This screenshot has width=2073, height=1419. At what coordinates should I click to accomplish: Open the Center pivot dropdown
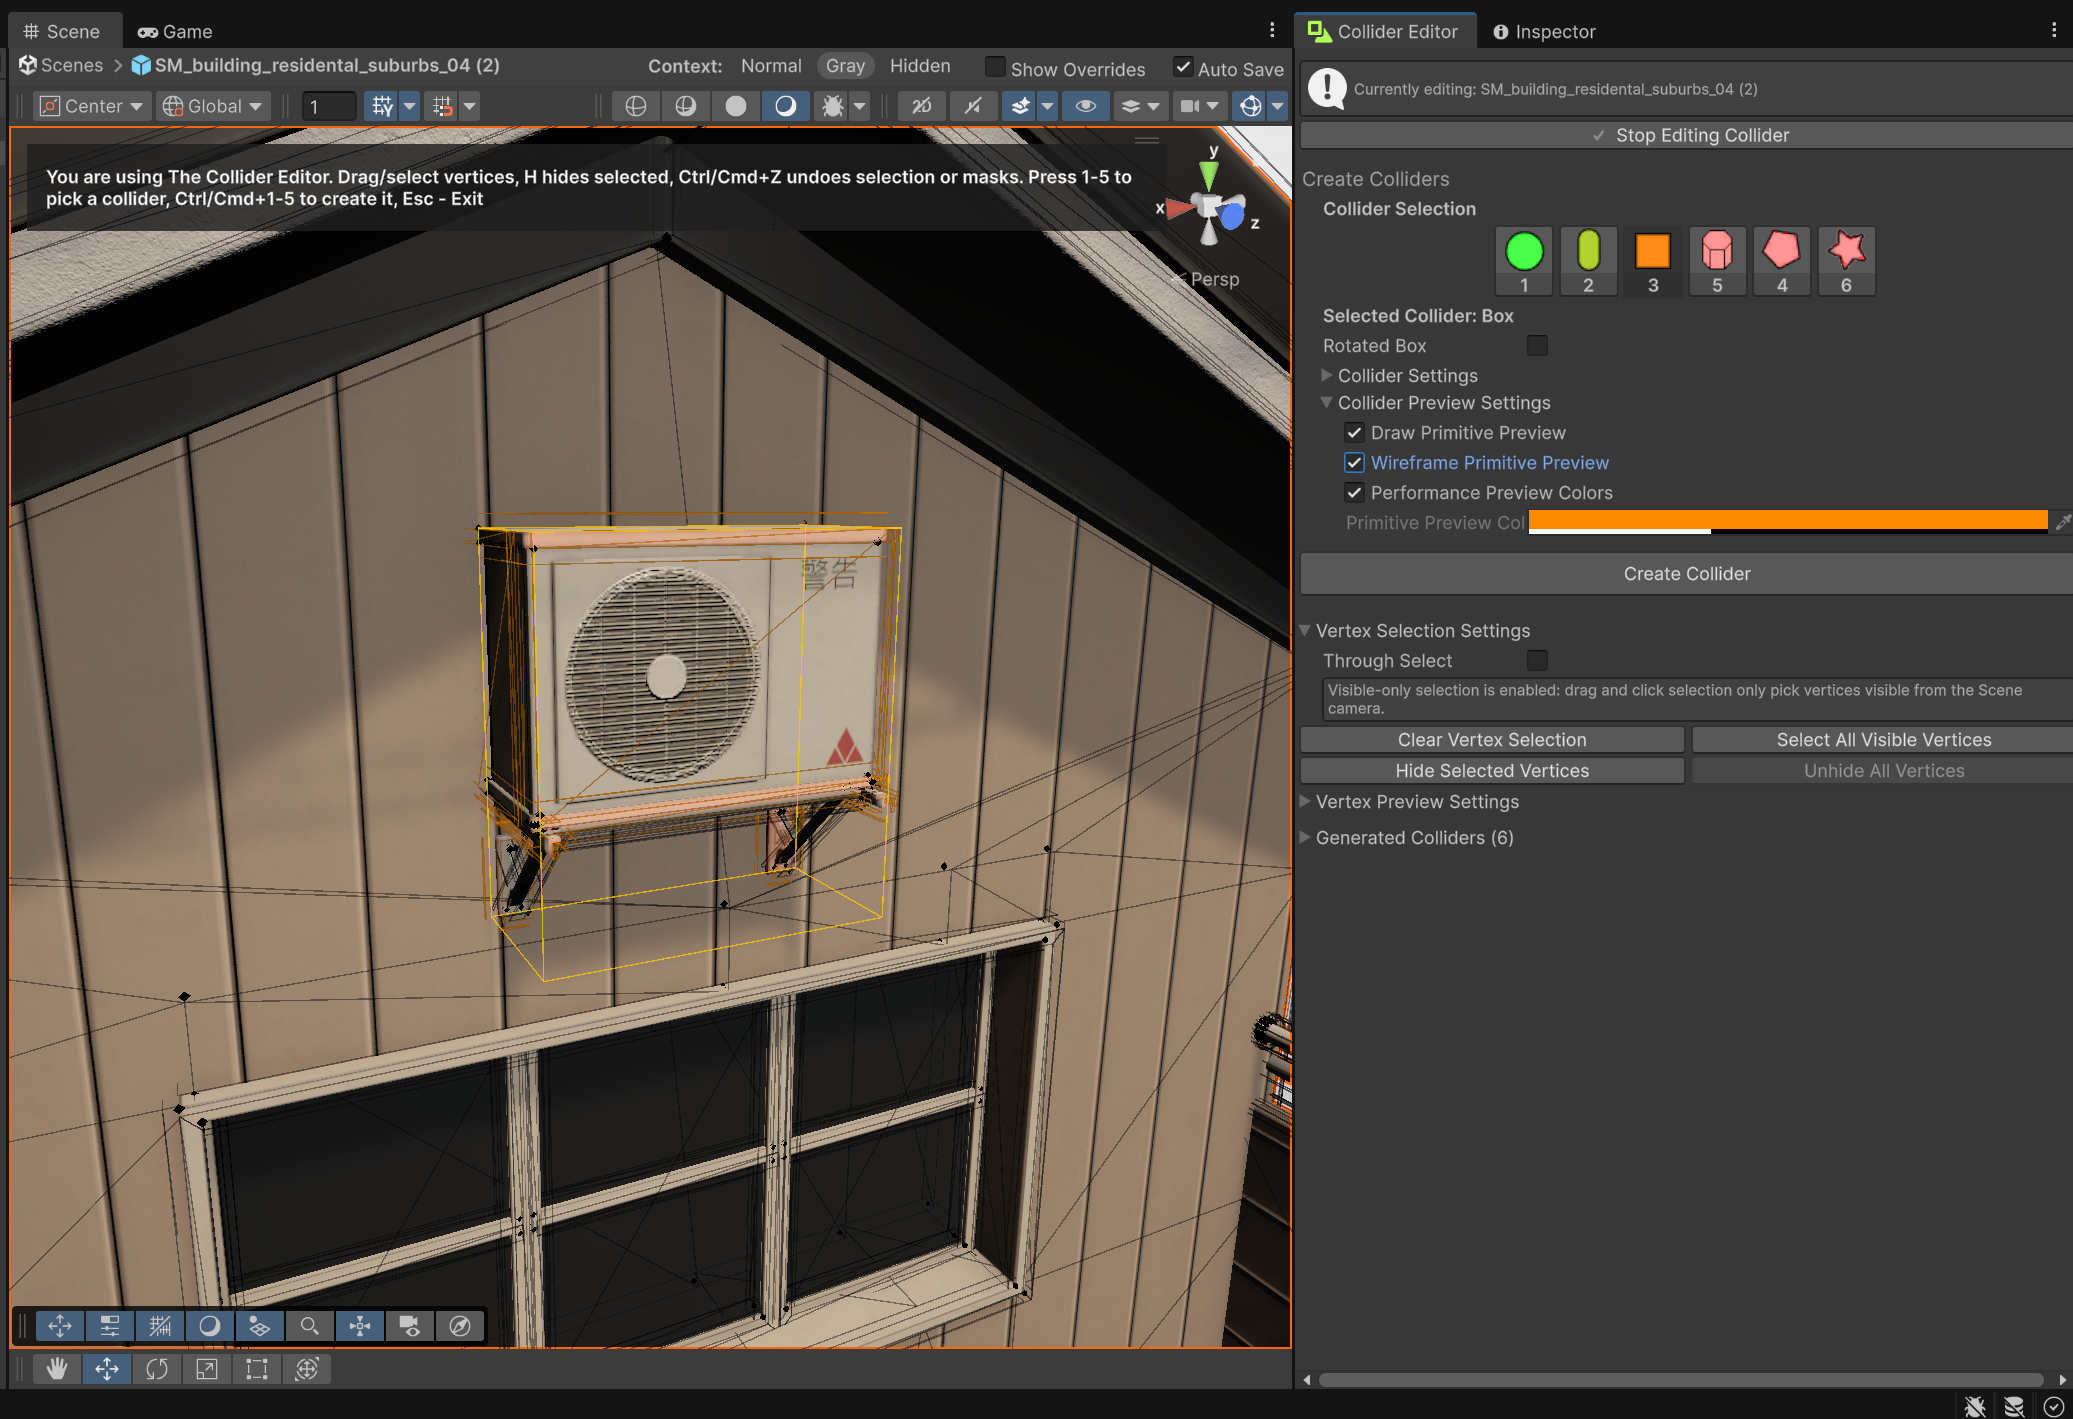click(92, 106)
